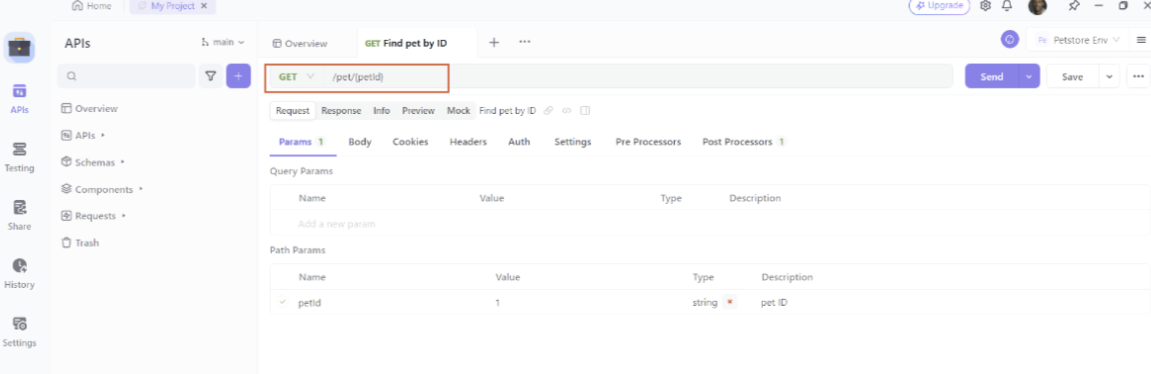Click the Save button
Image resolution: width=1151 pixels, height=374 pixels.
1072,76
